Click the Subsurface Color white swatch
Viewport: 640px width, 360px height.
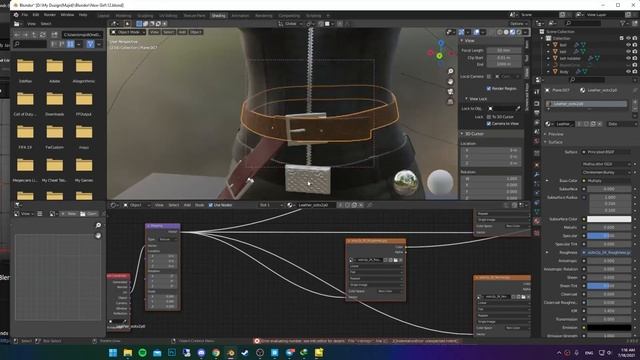pyautogui.click(x=609, y=219)
